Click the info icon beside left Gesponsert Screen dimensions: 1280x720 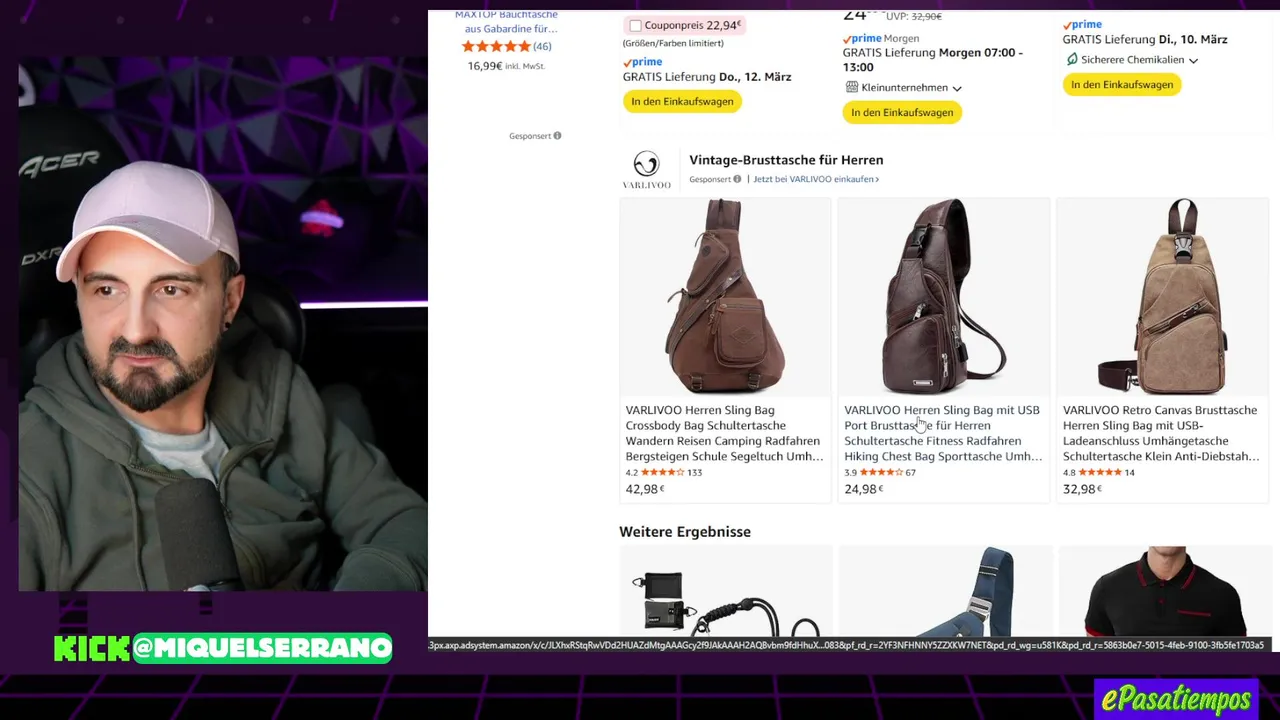(x=557, y=136)
